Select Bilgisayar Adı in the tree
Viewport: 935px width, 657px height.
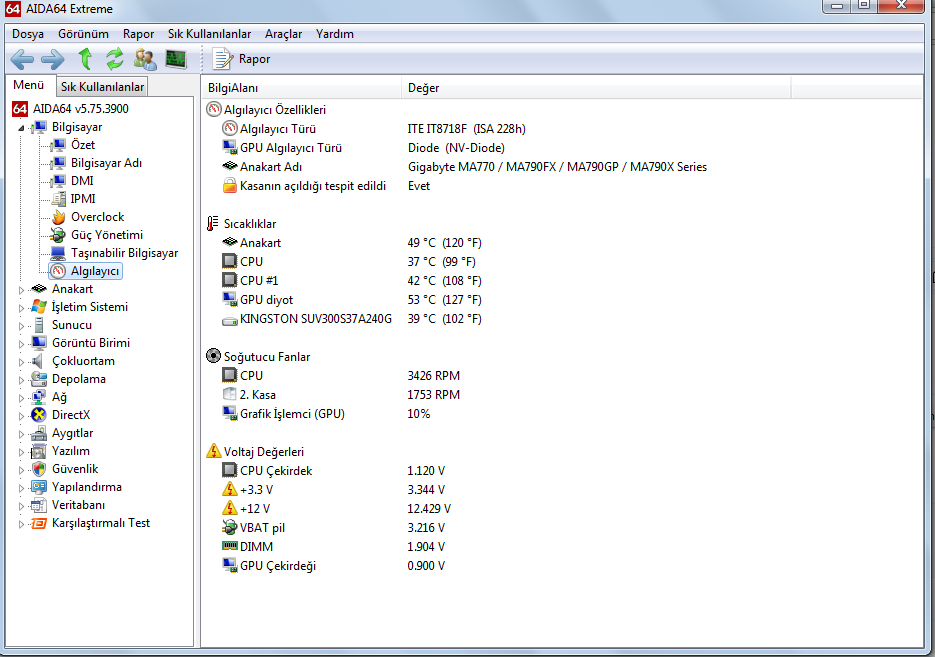pyautogui.click(x=106, y=163)
